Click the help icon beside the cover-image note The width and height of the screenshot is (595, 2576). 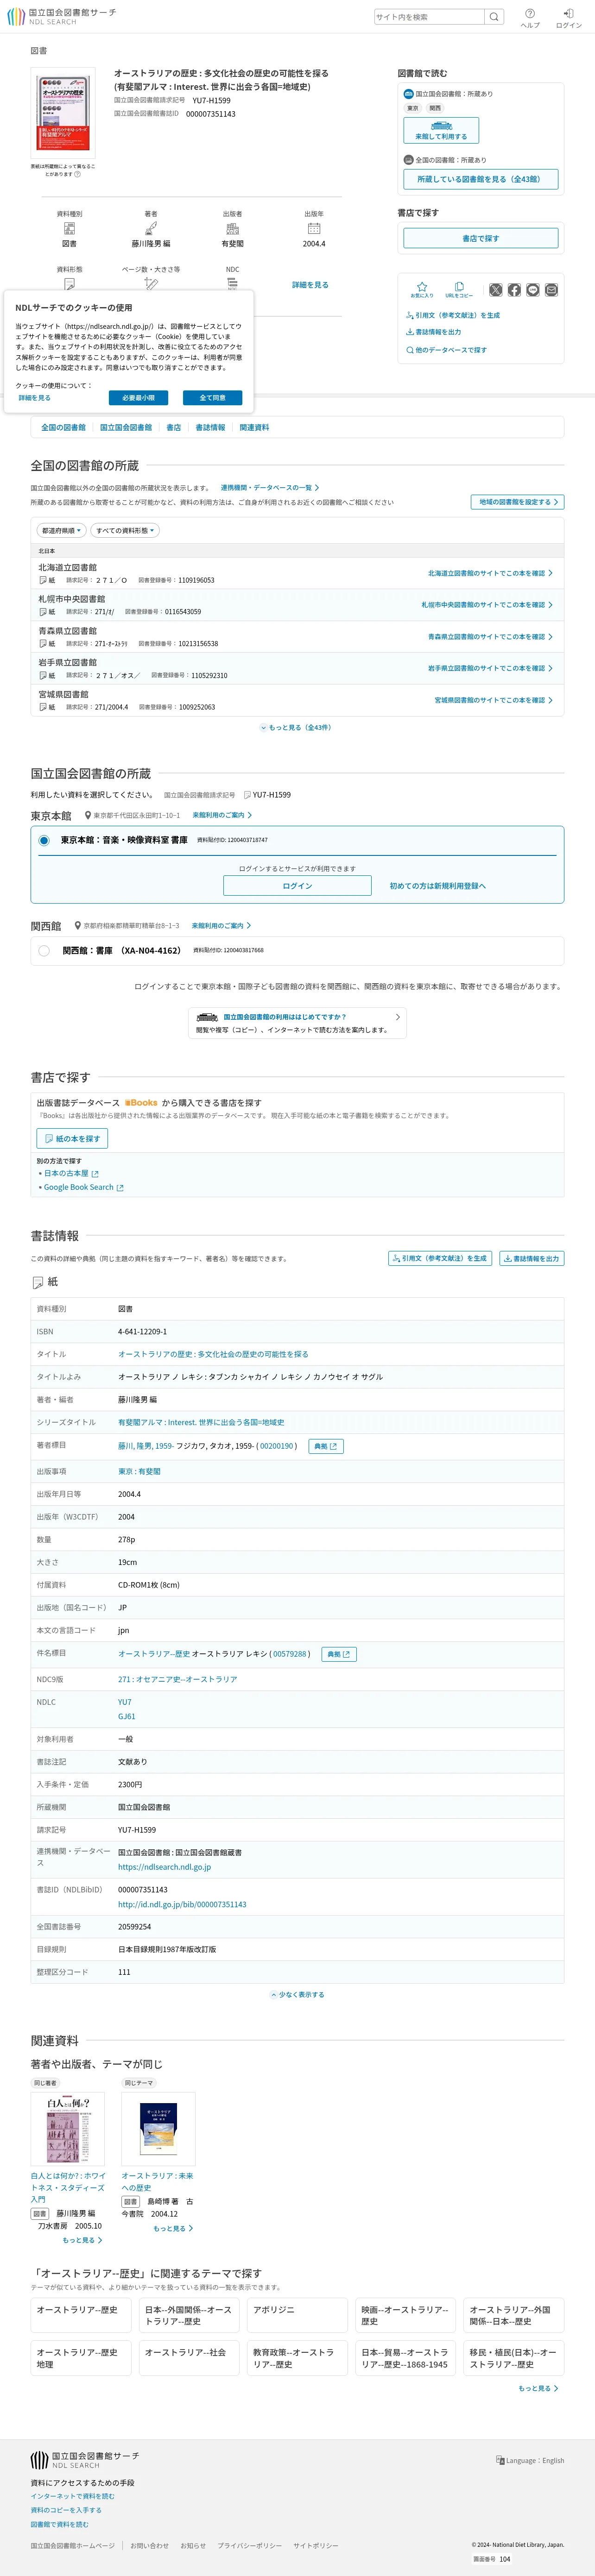click(77, 174)
